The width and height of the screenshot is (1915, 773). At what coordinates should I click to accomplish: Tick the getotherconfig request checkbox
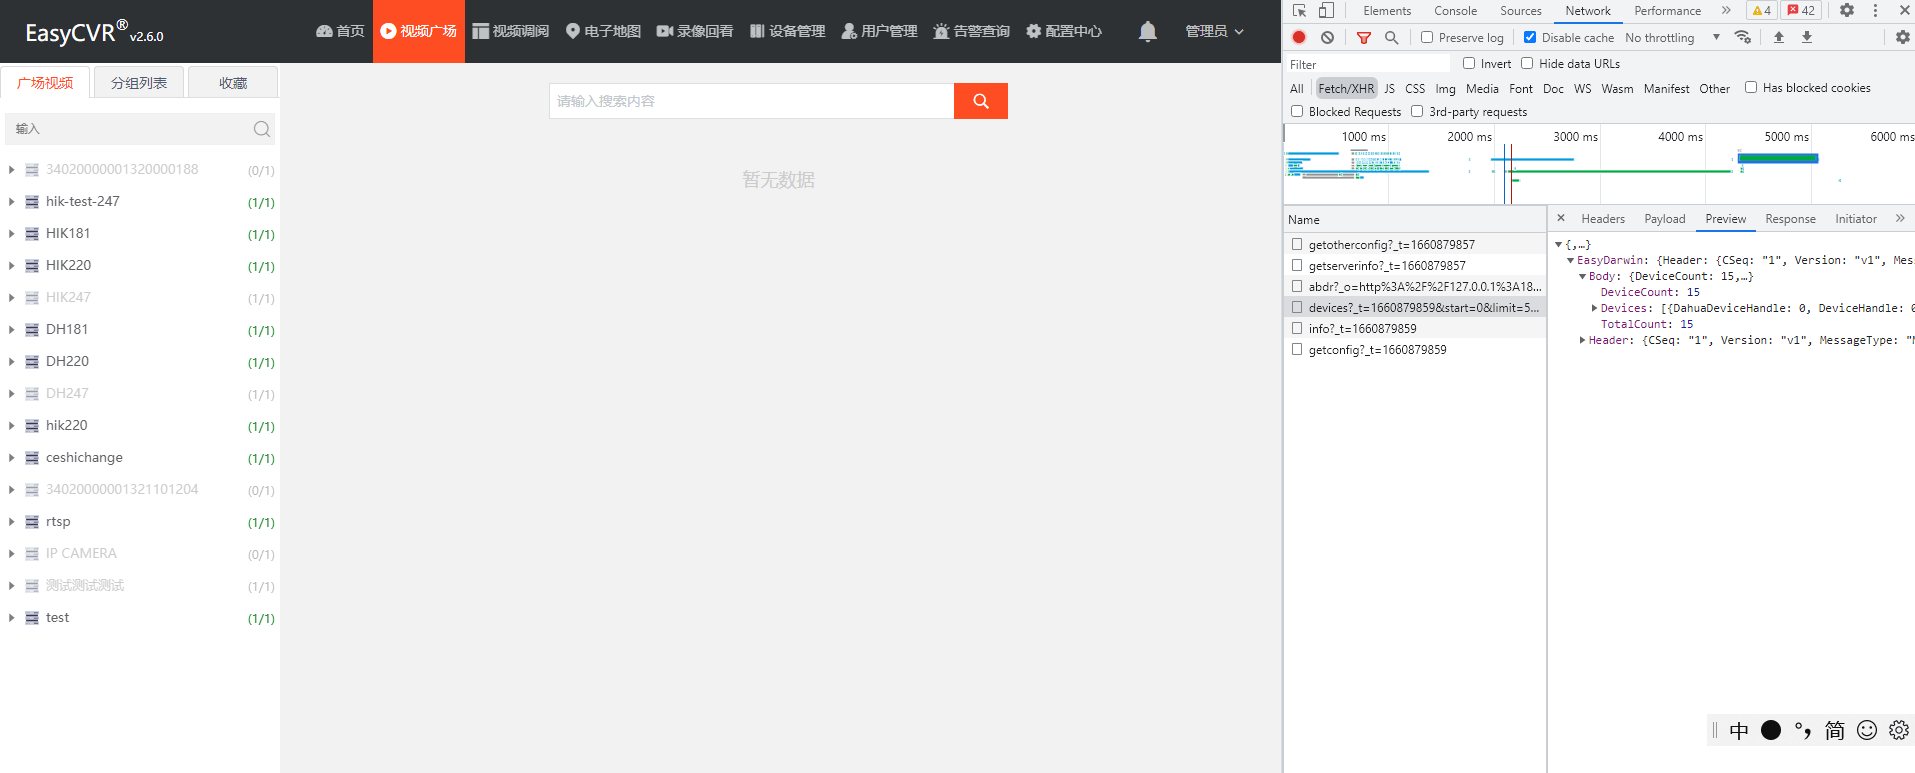pyautogui.click(x=1297, y=244)
